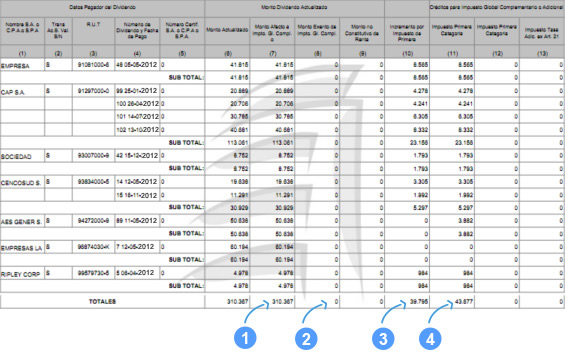Select dividend 102 dated 13-10-2012

point(137,130)
